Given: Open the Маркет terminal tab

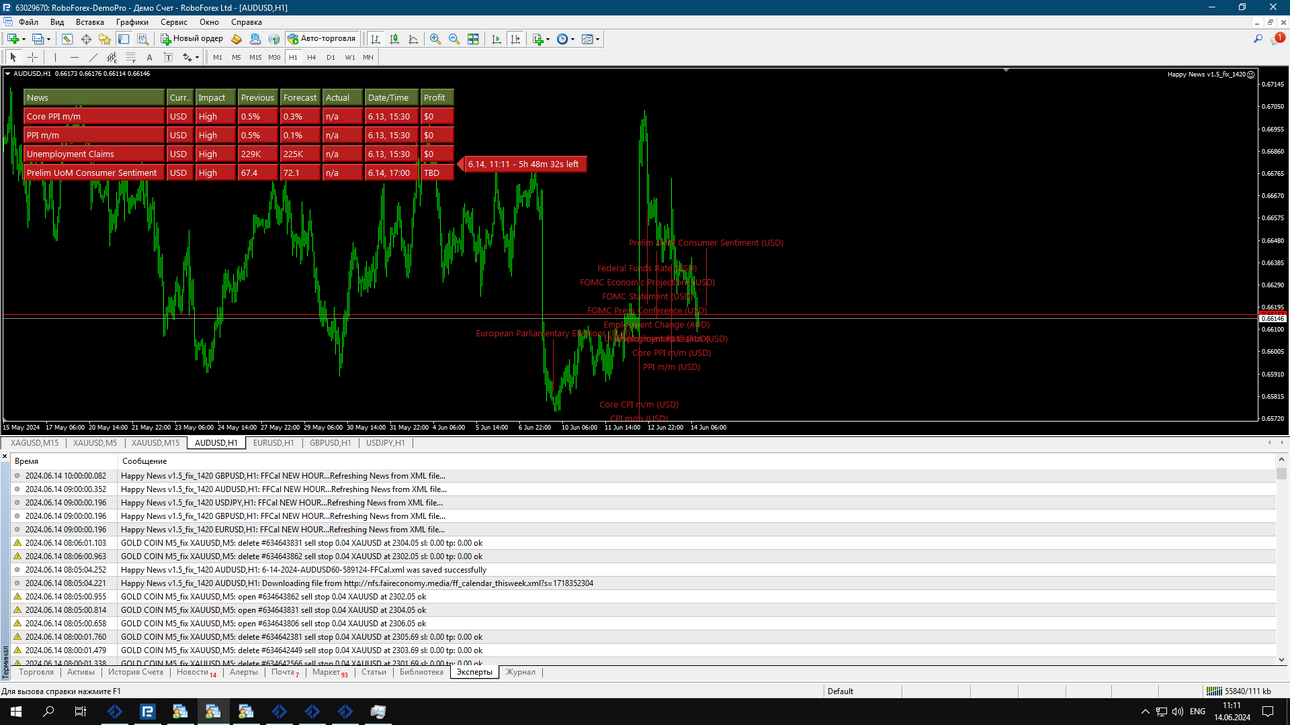Looking at the screenshot, I should 329,672.
